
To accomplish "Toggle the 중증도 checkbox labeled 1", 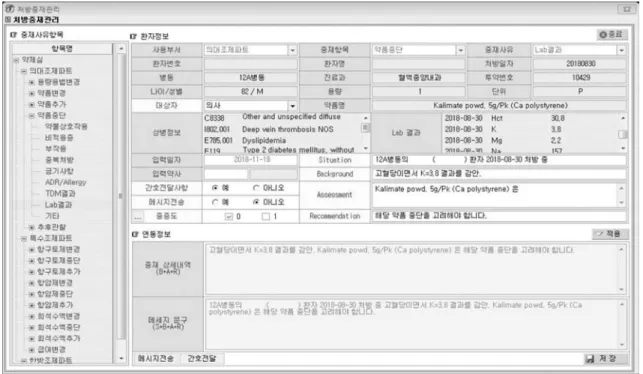I will 266,217.
